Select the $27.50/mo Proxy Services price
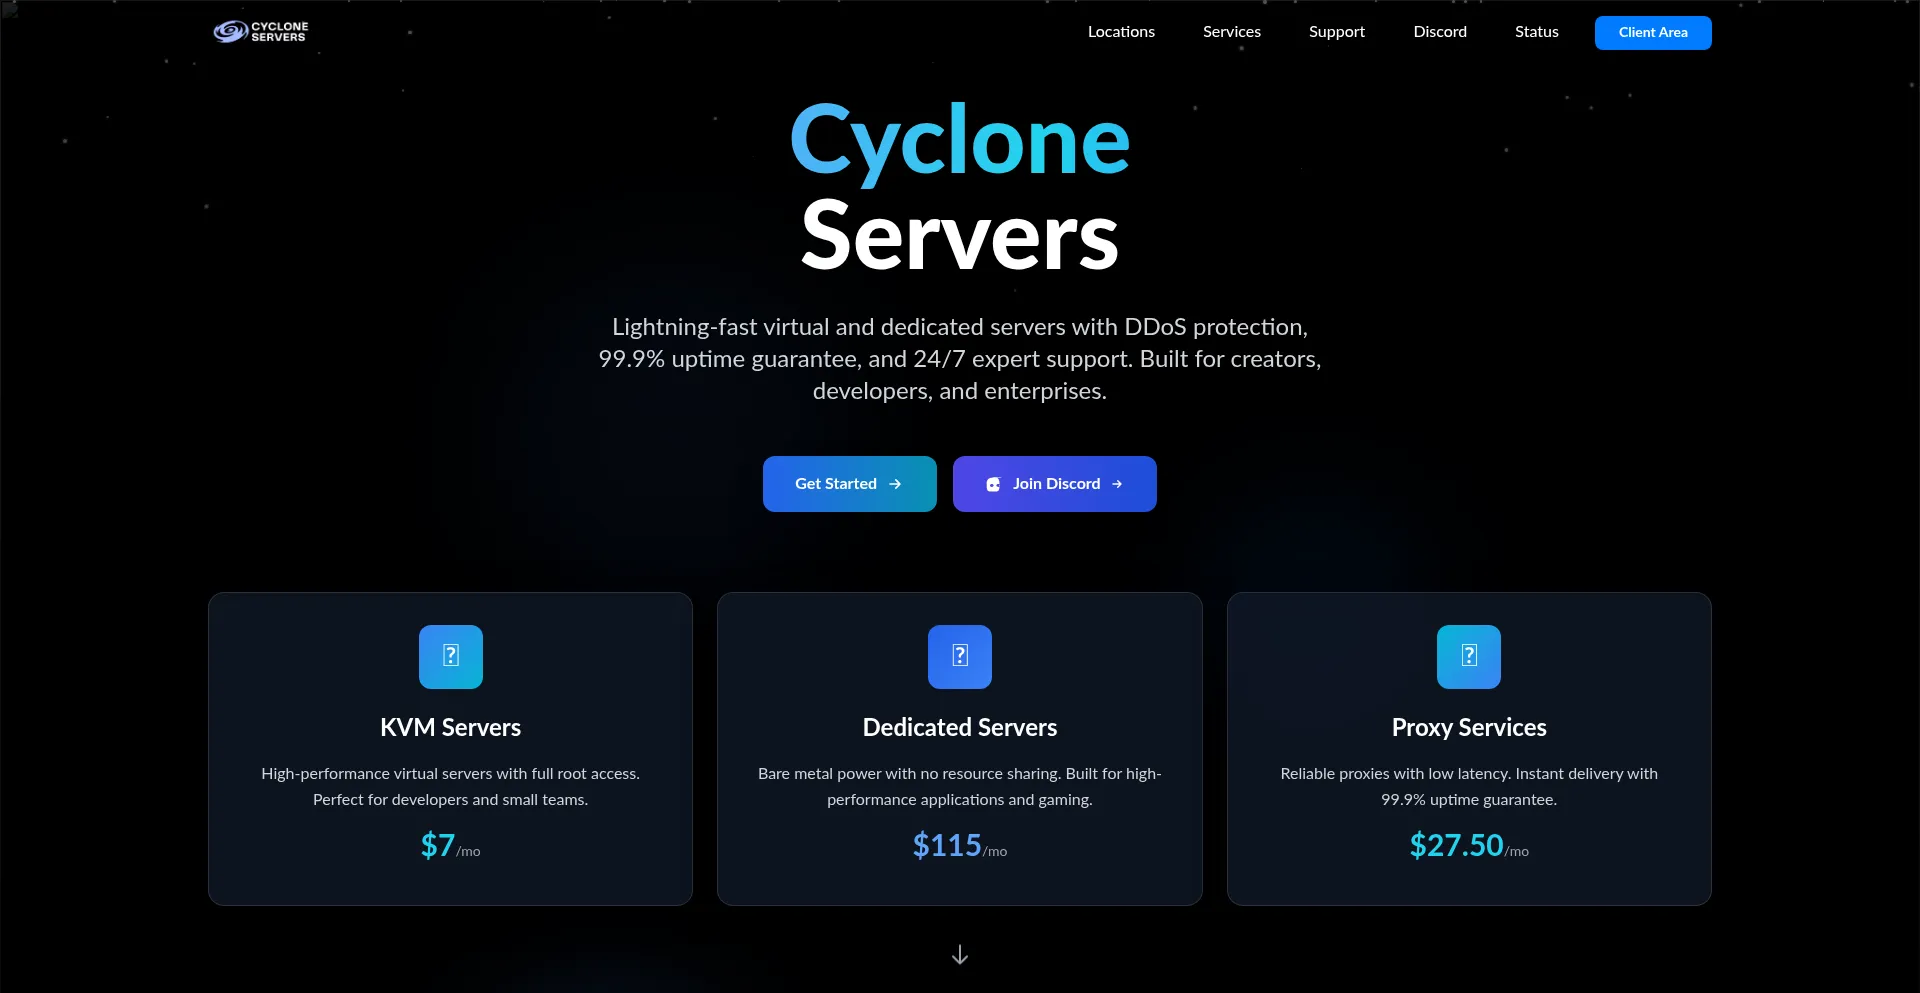The height and width of the screenshot is (993, 1920). [x=1468, y=845]
